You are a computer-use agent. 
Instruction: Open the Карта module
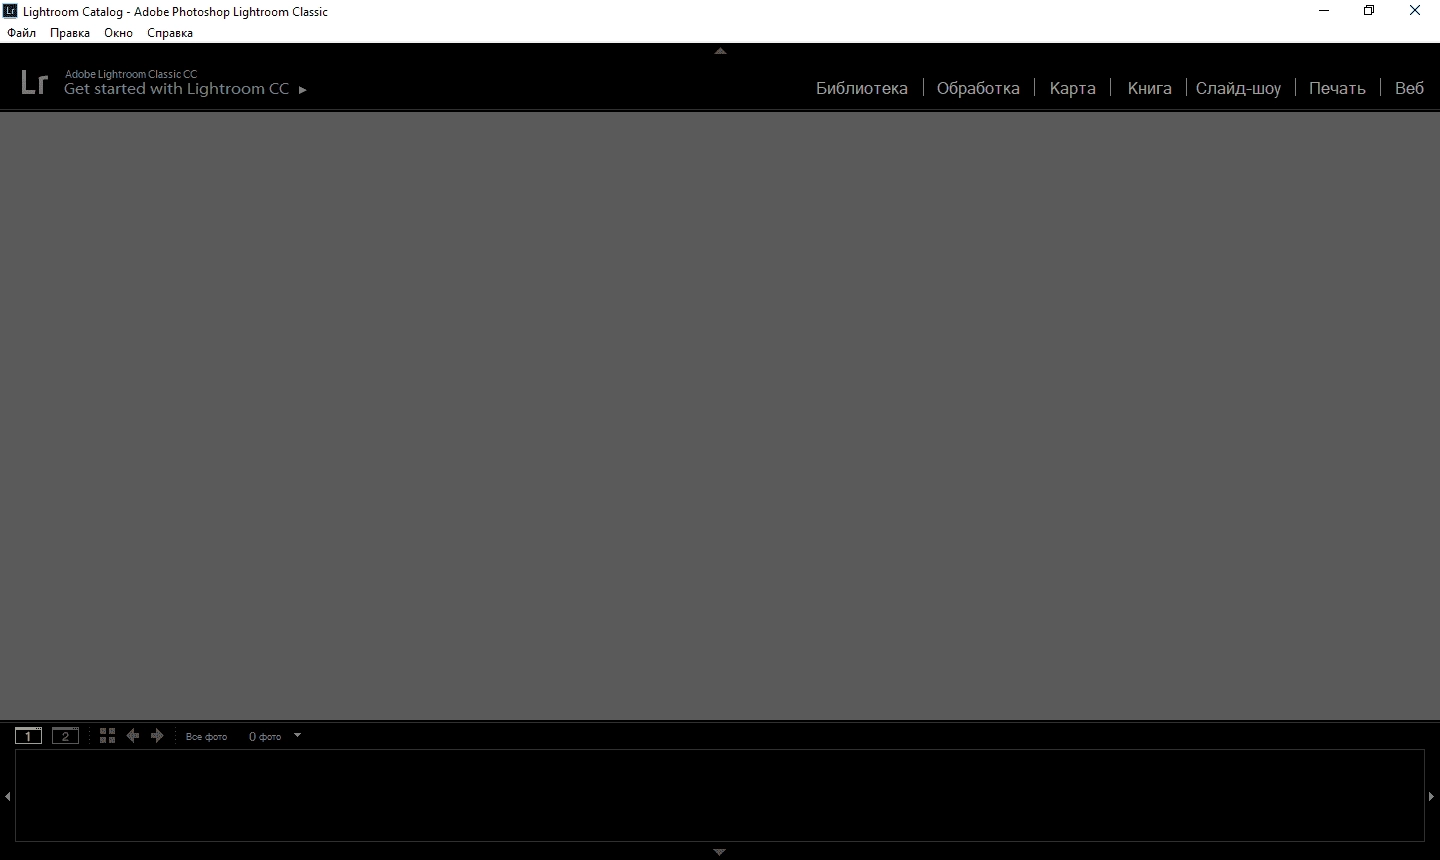1073,88
